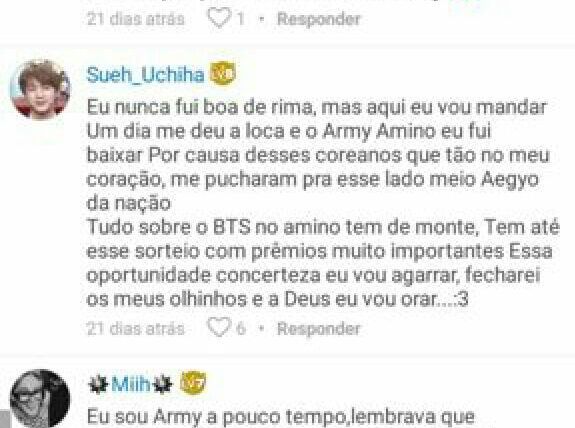Click the leaf emoji after Miih's name
The width and height of the screenshot is (575, 428).
coord(162,385)
